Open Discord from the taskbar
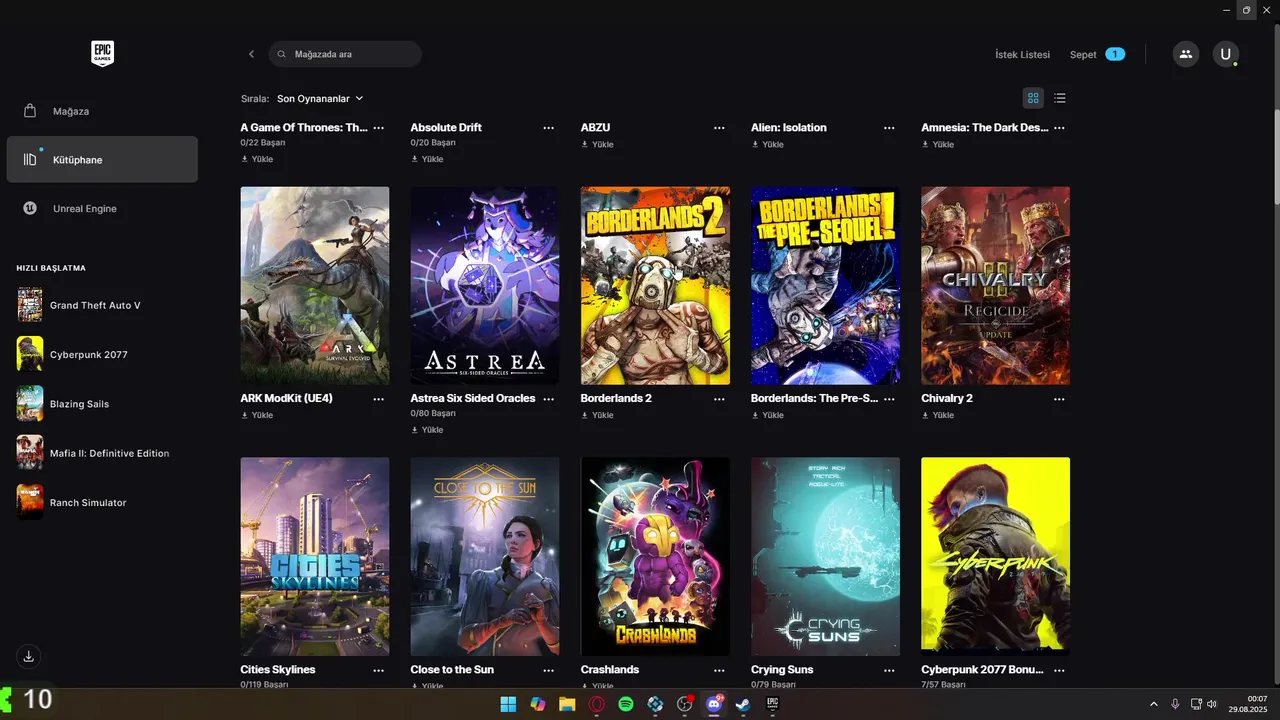The width and height of the screenshot is (1280, 720). [x=714, y=704]
